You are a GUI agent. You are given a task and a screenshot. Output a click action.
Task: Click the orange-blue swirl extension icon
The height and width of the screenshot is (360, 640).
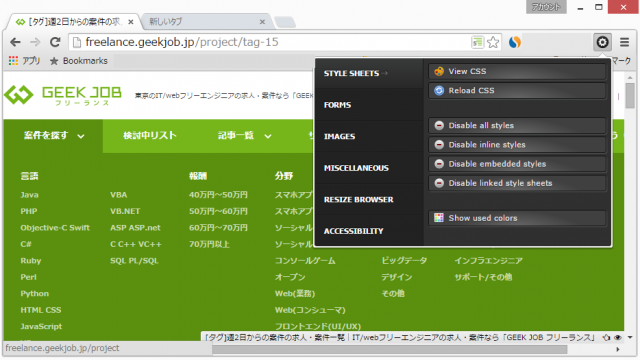[515, 42]
